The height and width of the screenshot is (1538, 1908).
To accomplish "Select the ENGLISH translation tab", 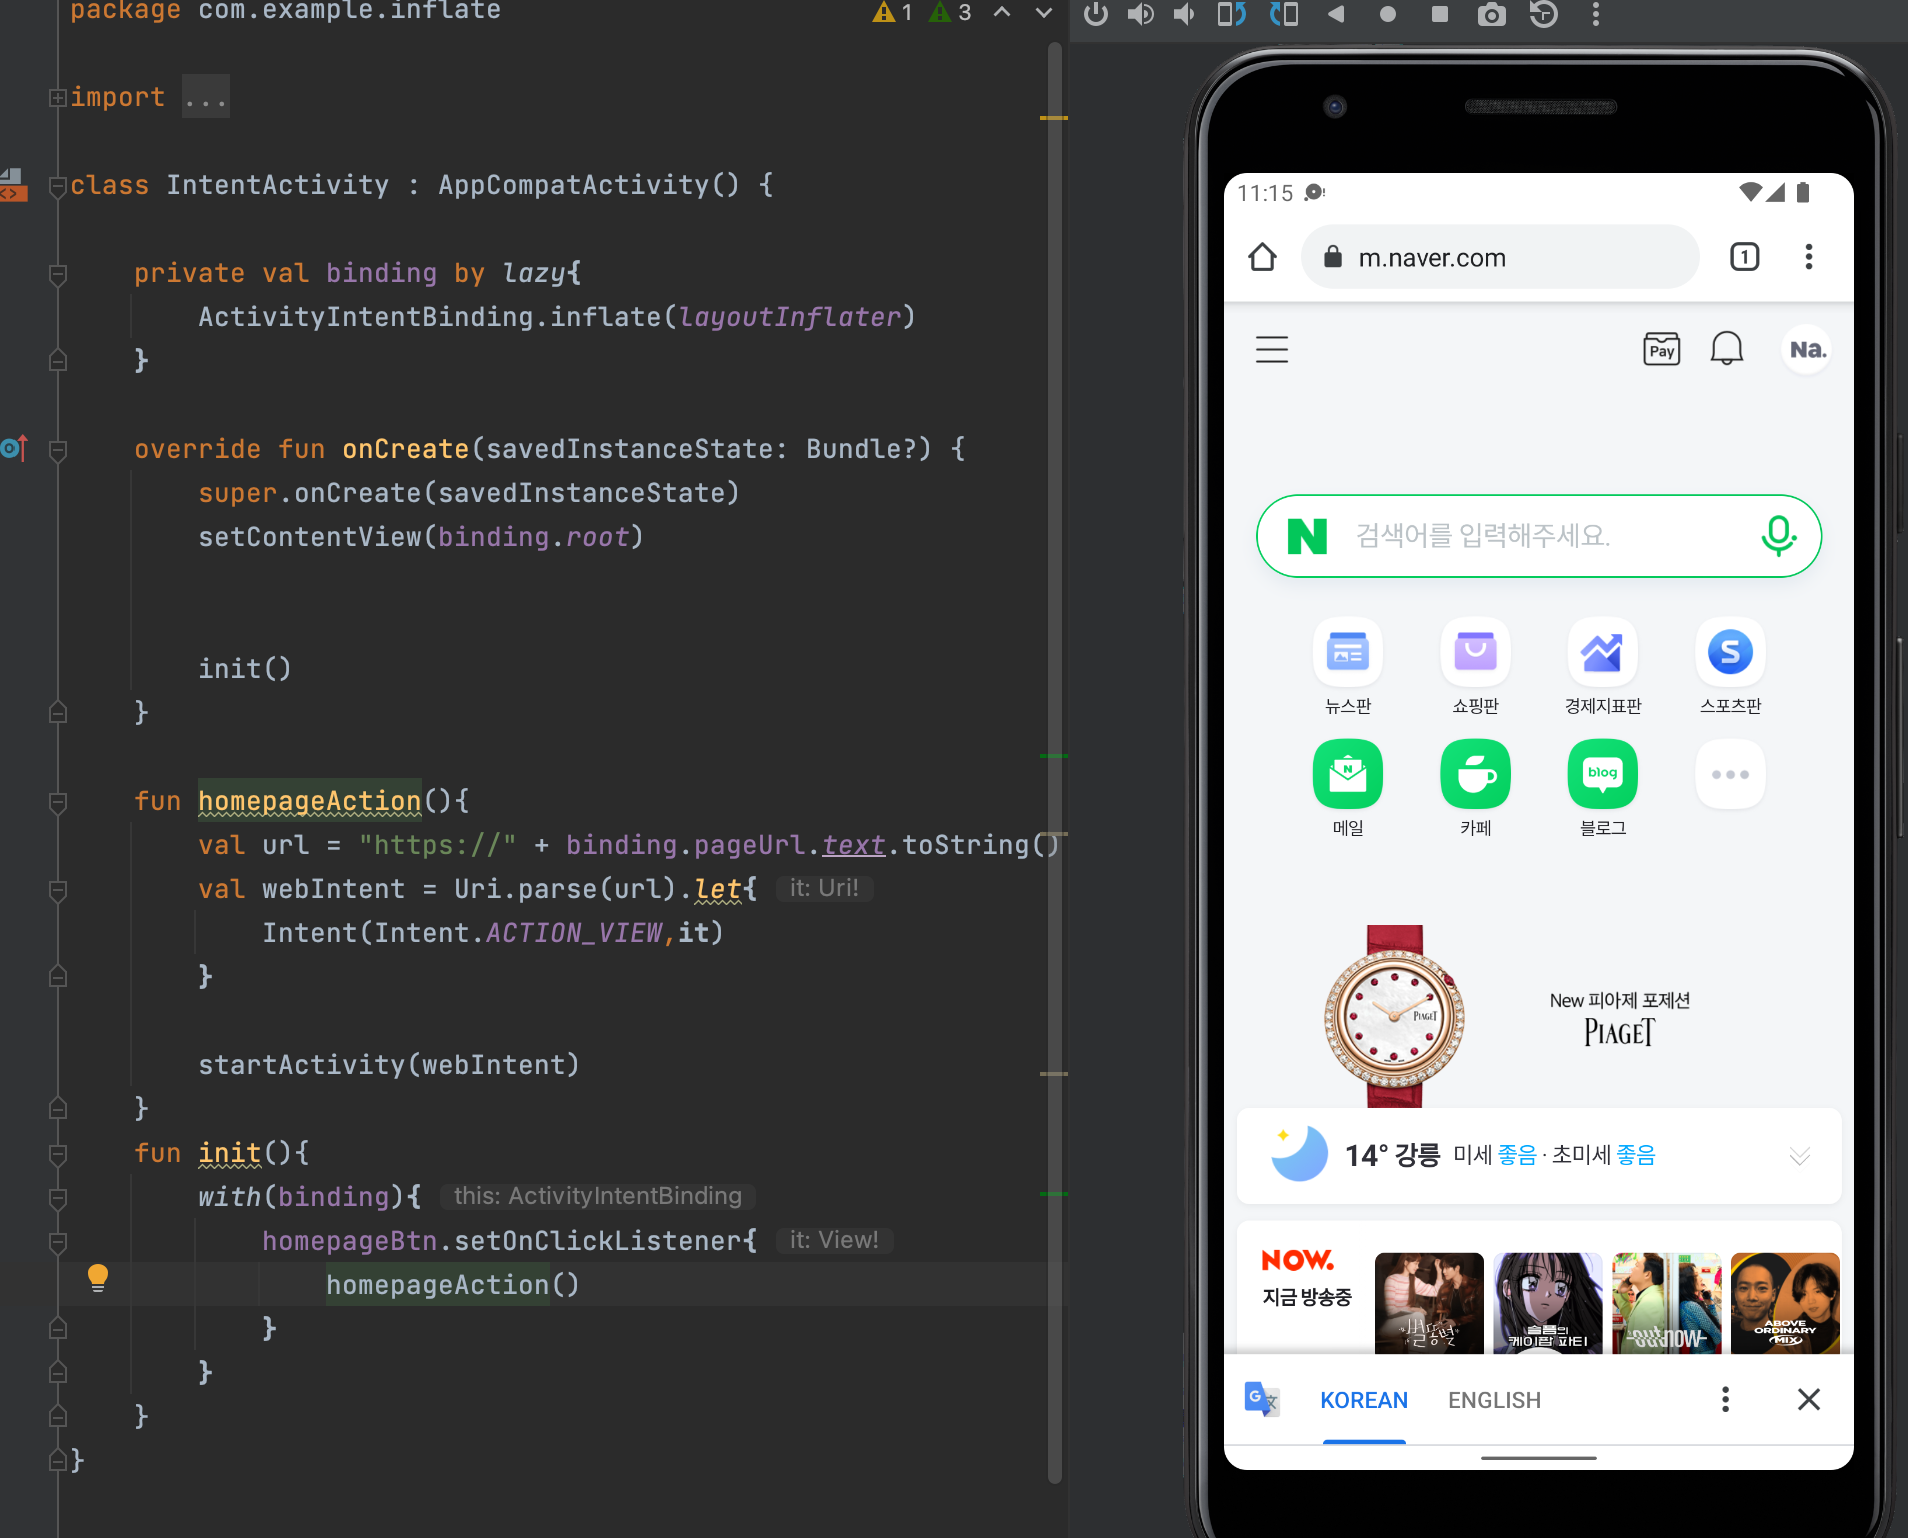I will pyautogui.click(x=1494, y=1400).
